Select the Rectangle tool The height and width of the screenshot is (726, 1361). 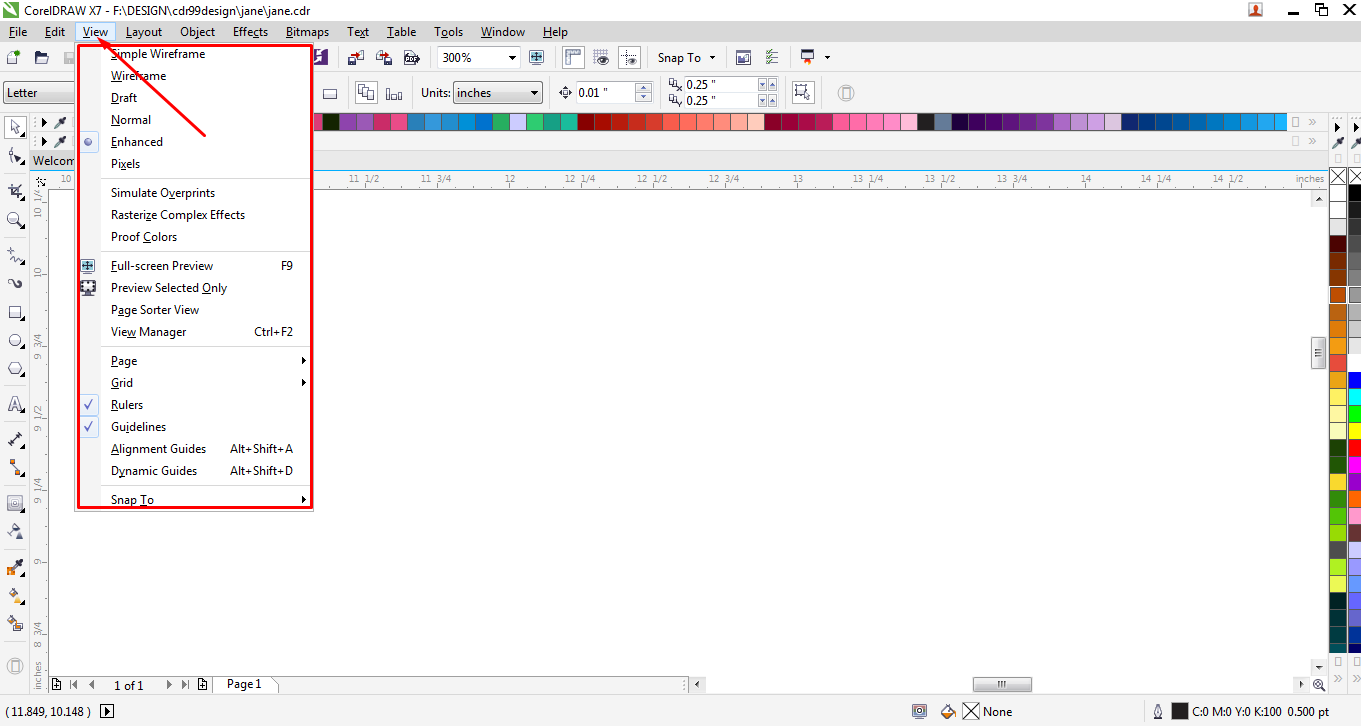tap(14, 312)
